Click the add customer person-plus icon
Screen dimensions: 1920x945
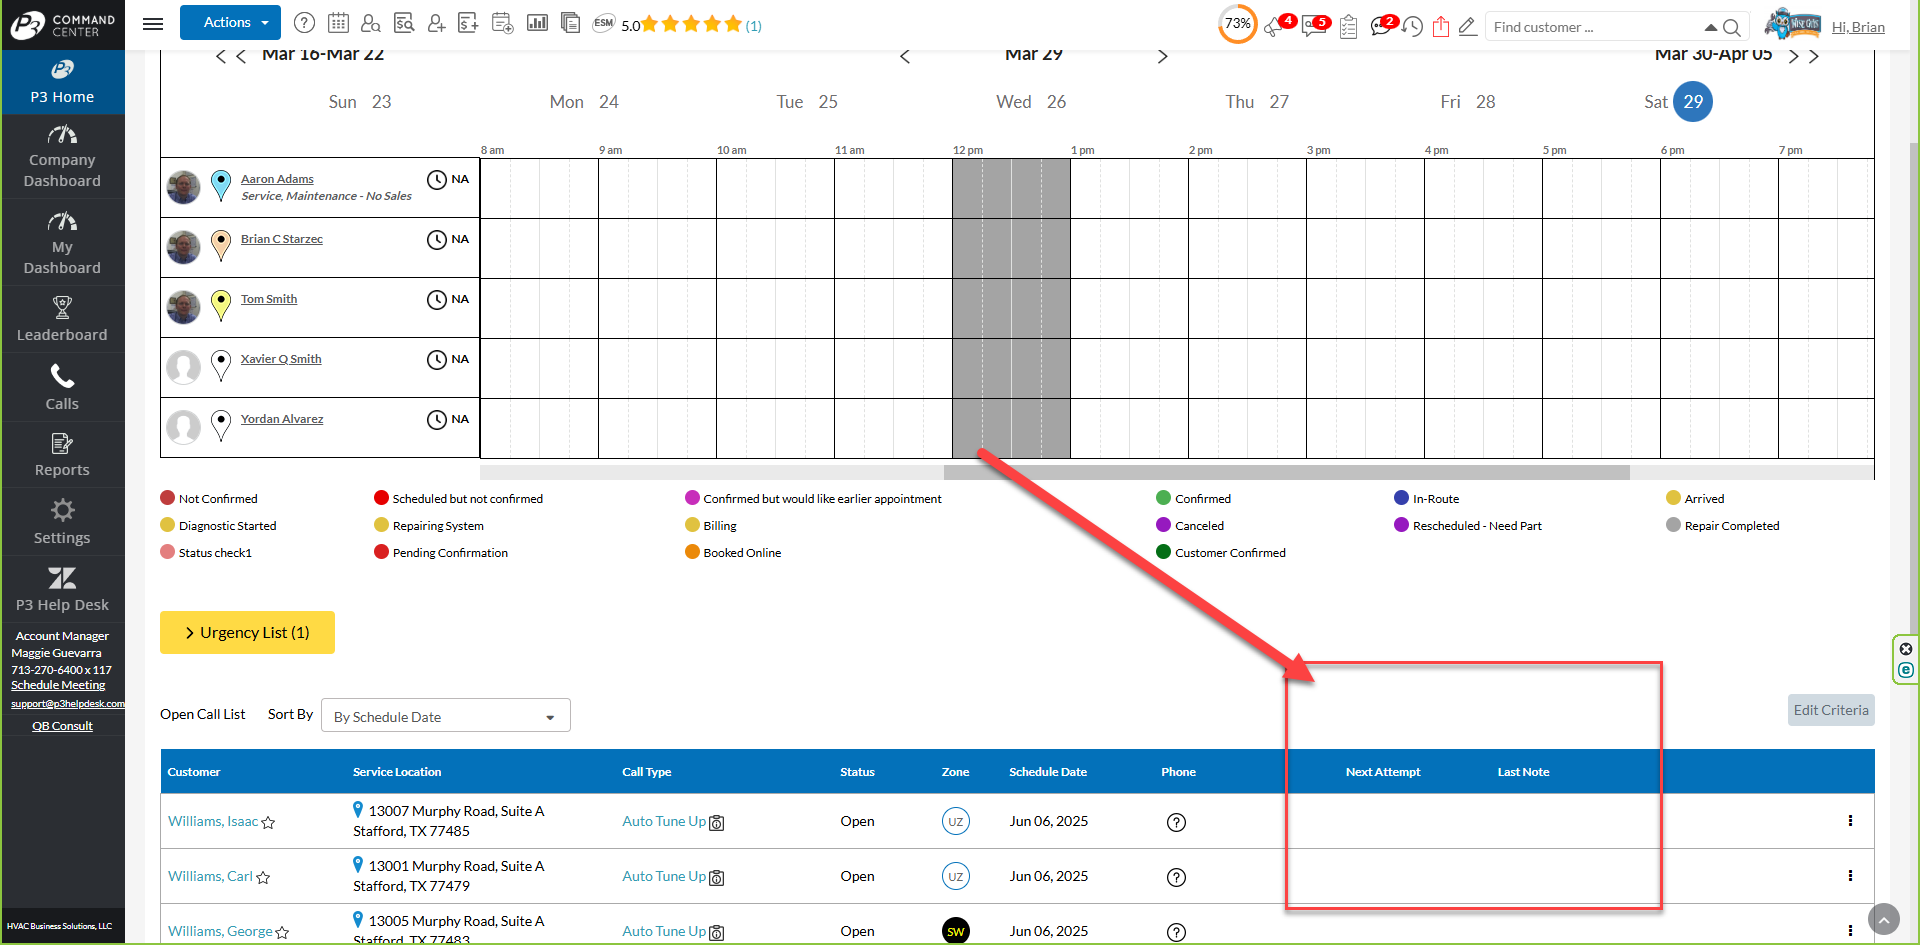tap(436, 23)
